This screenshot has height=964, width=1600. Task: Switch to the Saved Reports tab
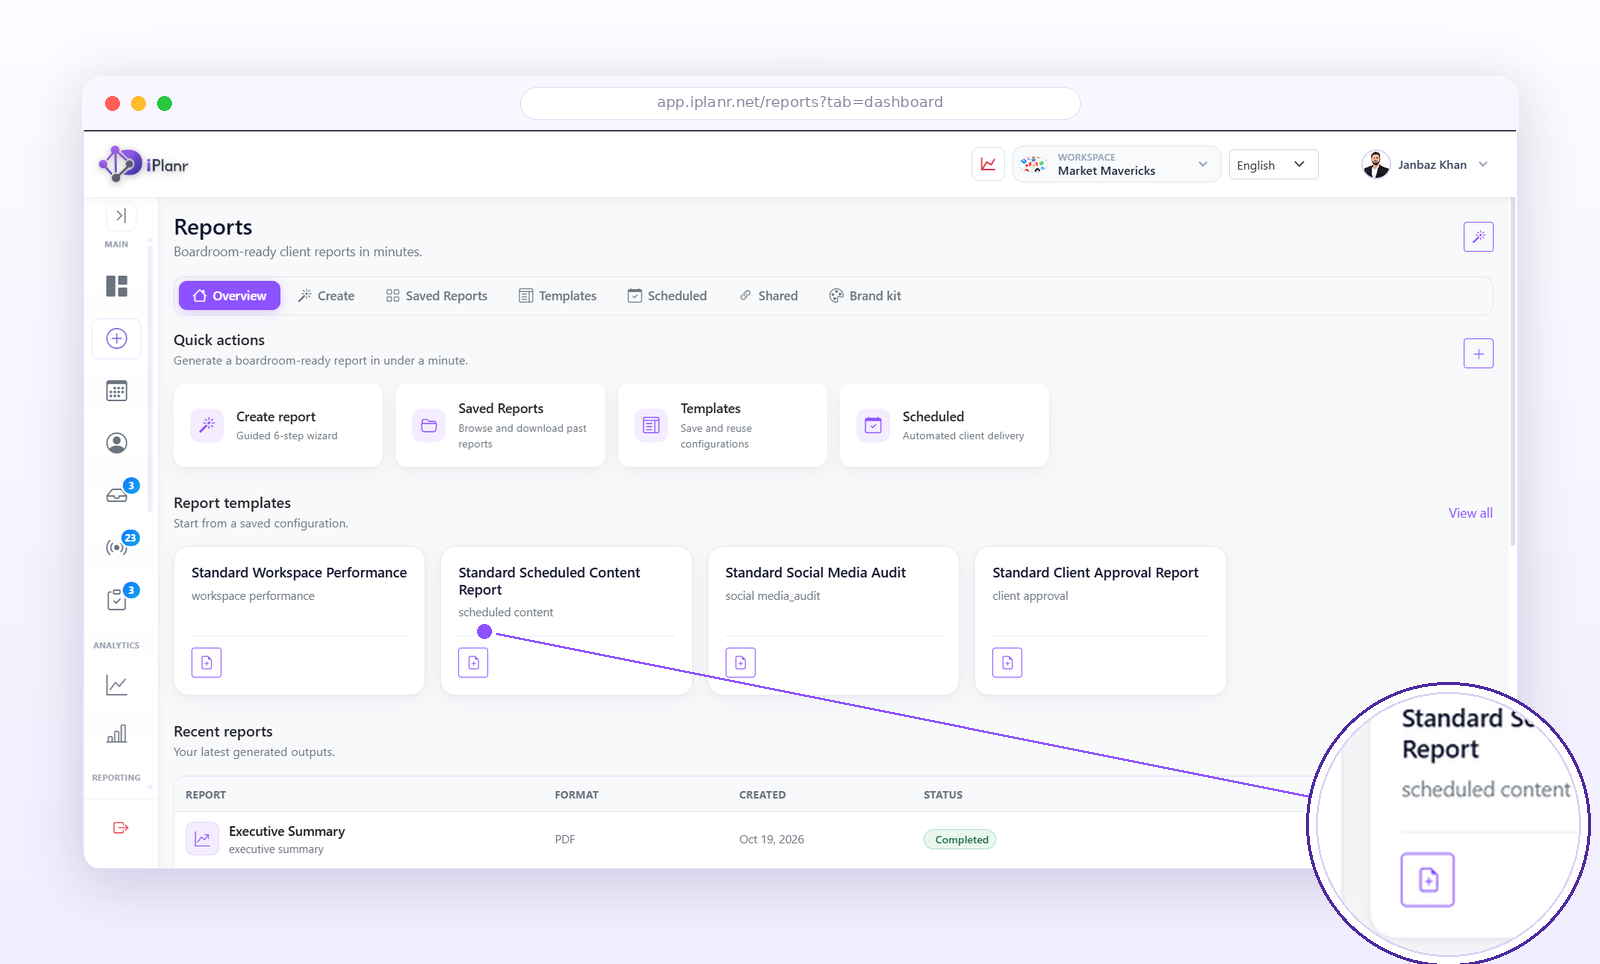click(x=437, y=296)
